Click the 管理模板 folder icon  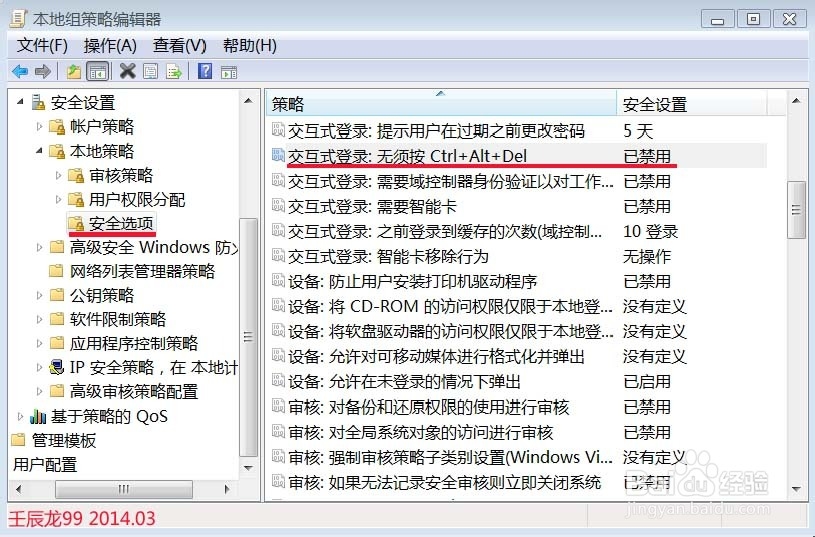coord(18,440)
